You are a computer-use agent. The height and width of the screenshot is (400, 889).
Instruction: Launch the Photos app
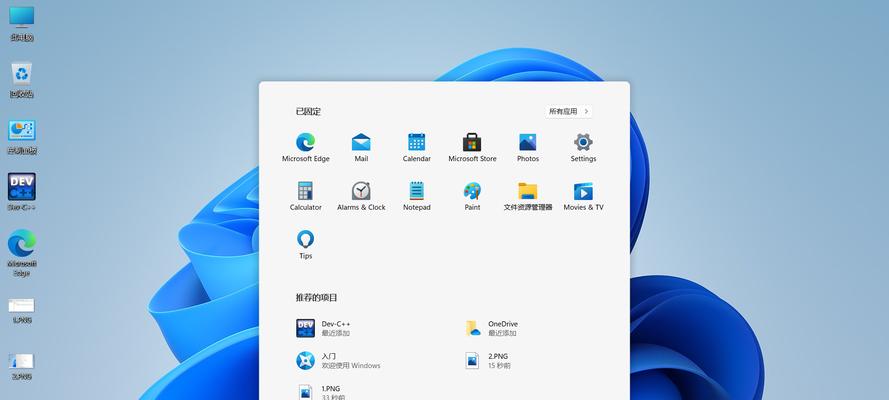point(528,147)
